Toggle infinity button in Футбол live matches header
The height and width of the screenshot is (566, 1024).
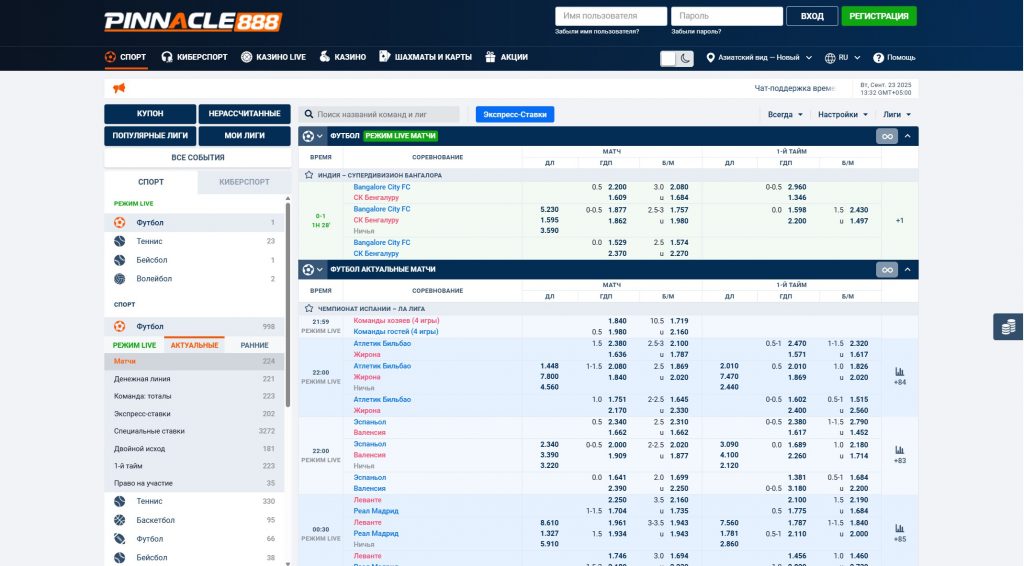tap(886, 136)
